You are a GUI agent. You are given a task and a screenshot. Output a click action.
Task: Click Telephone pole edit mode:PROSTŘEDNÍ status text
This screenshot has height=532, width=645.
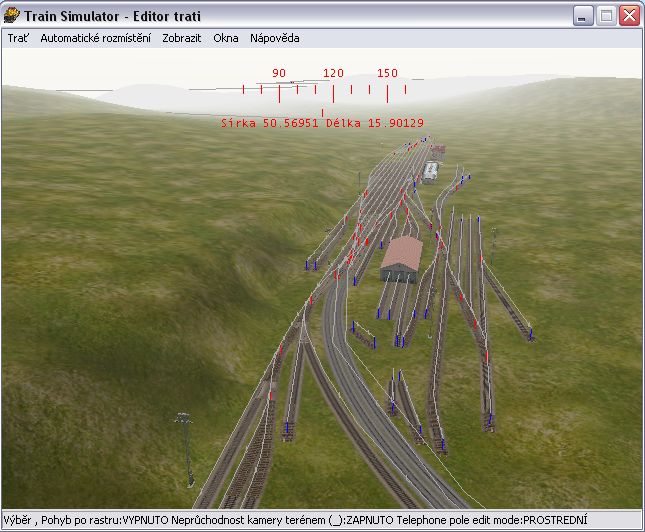[492, 520]
